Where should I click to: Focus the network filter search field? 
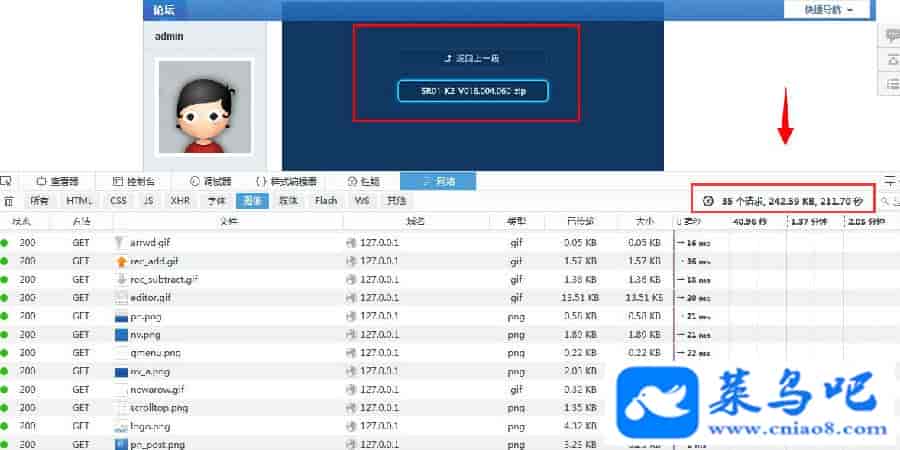coord(890,201)
